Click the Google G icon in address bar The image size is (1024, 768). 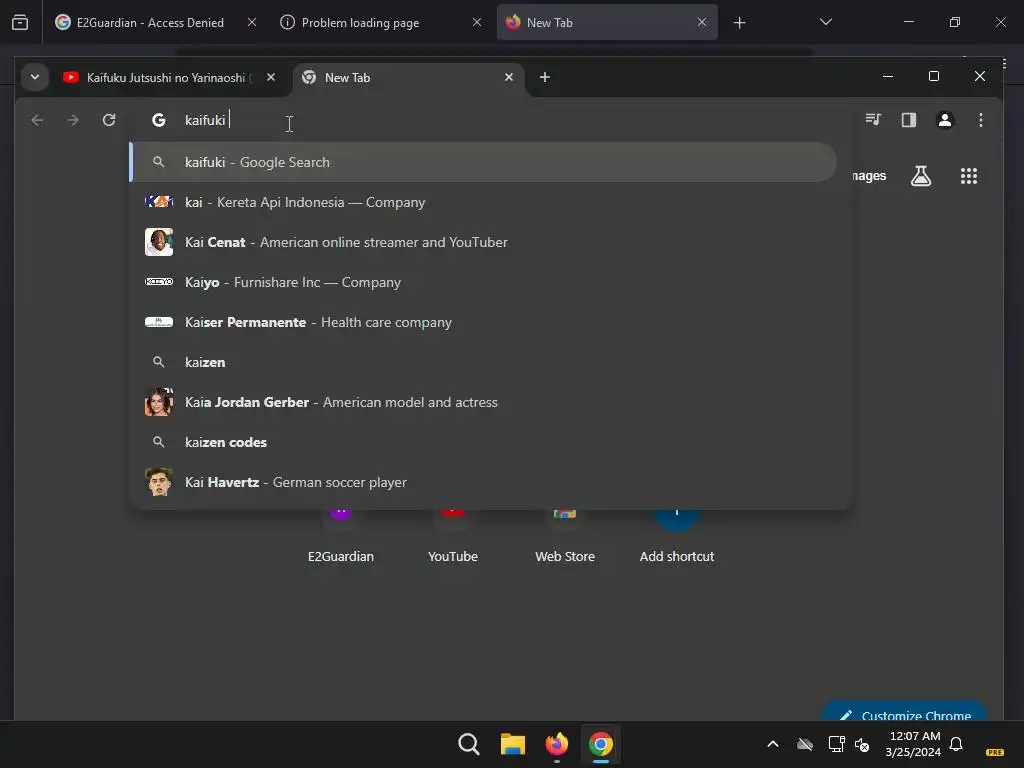pyautogui.click(x=159, y=120)
